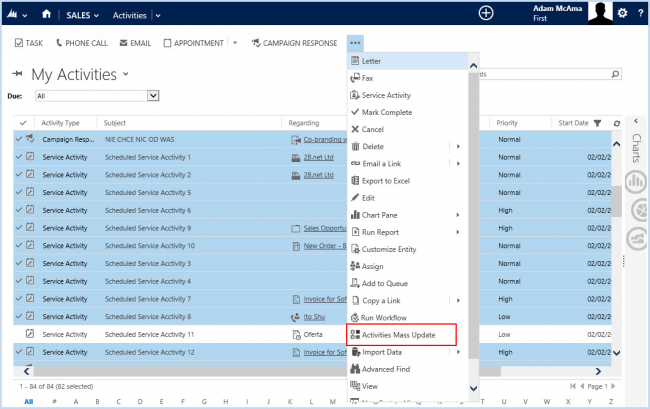This screenshot has height=409, width=650.
Task: Select Letter from the menu
Action: click(x=408, y=61)
